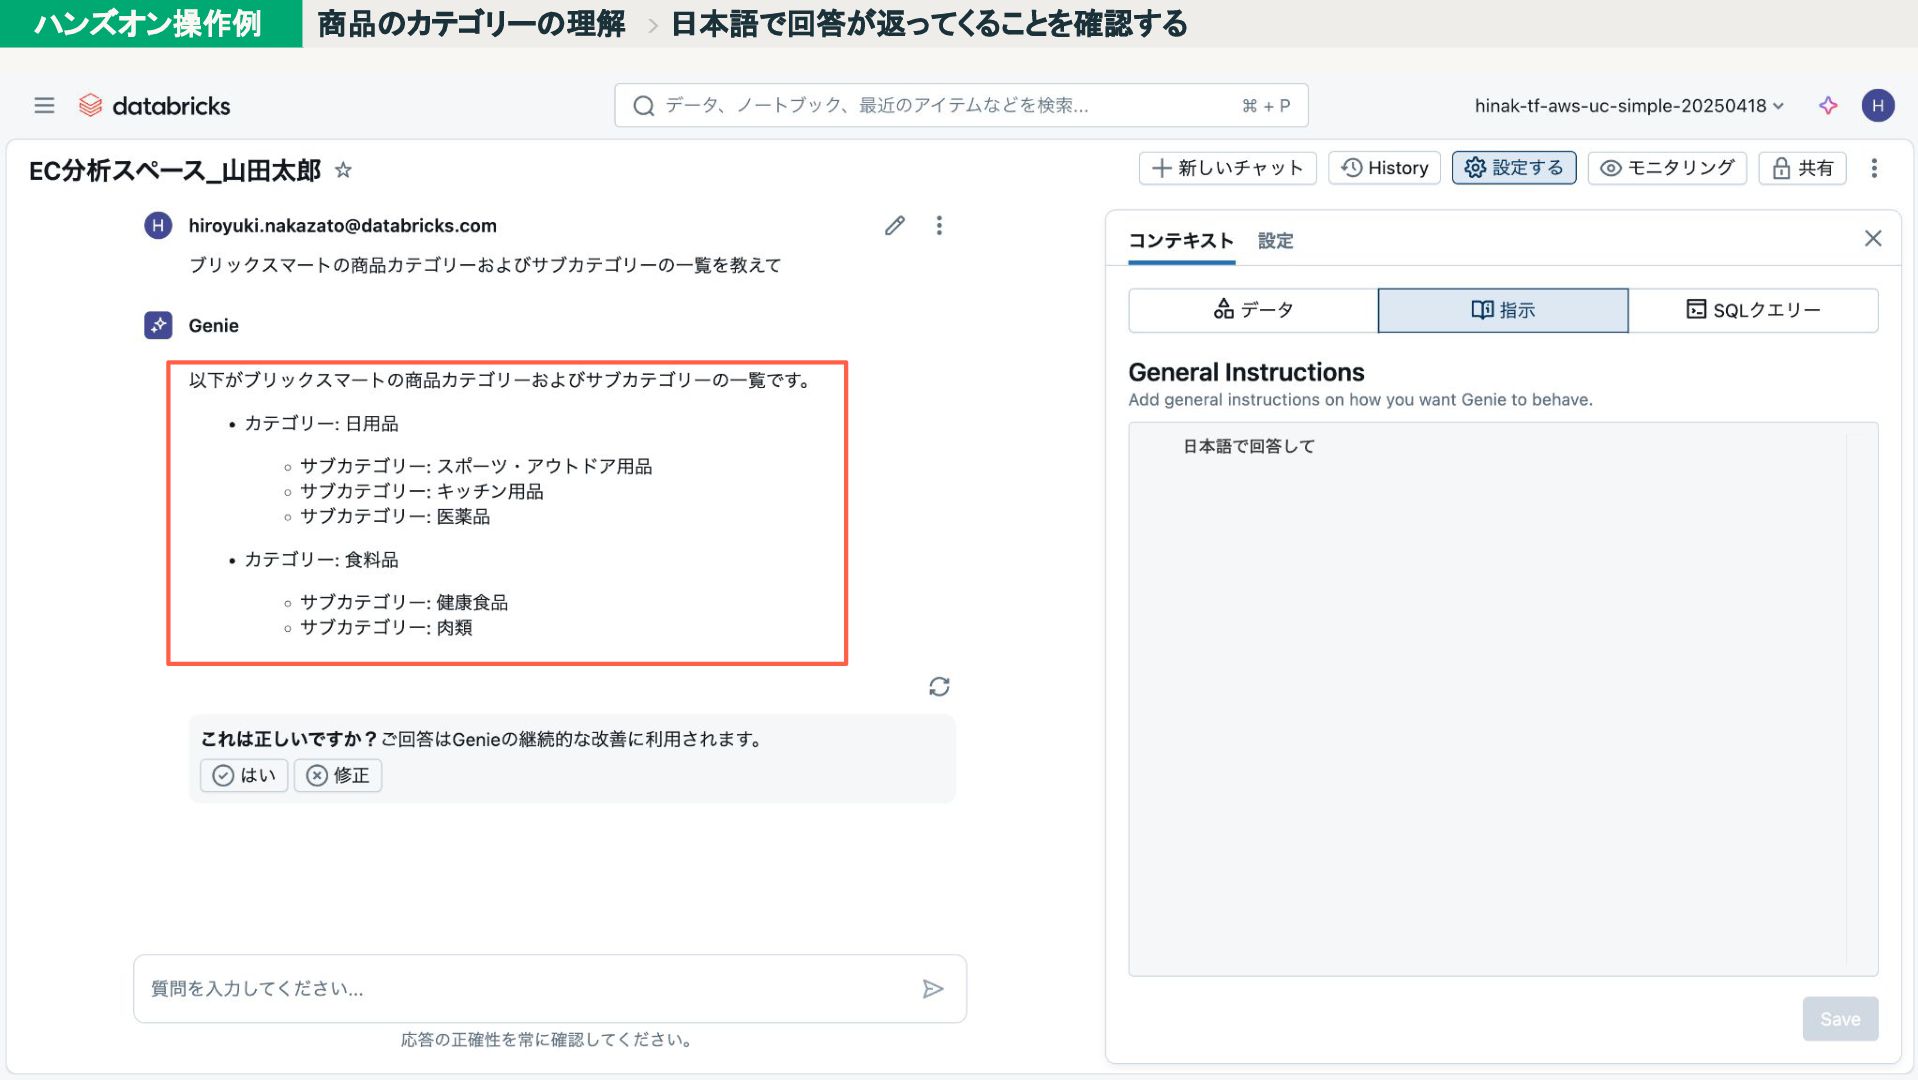Open the Databricks Assistant sparkle icon
The width and height of the screenshot is (1918, 1080).
pos(1828,105)
